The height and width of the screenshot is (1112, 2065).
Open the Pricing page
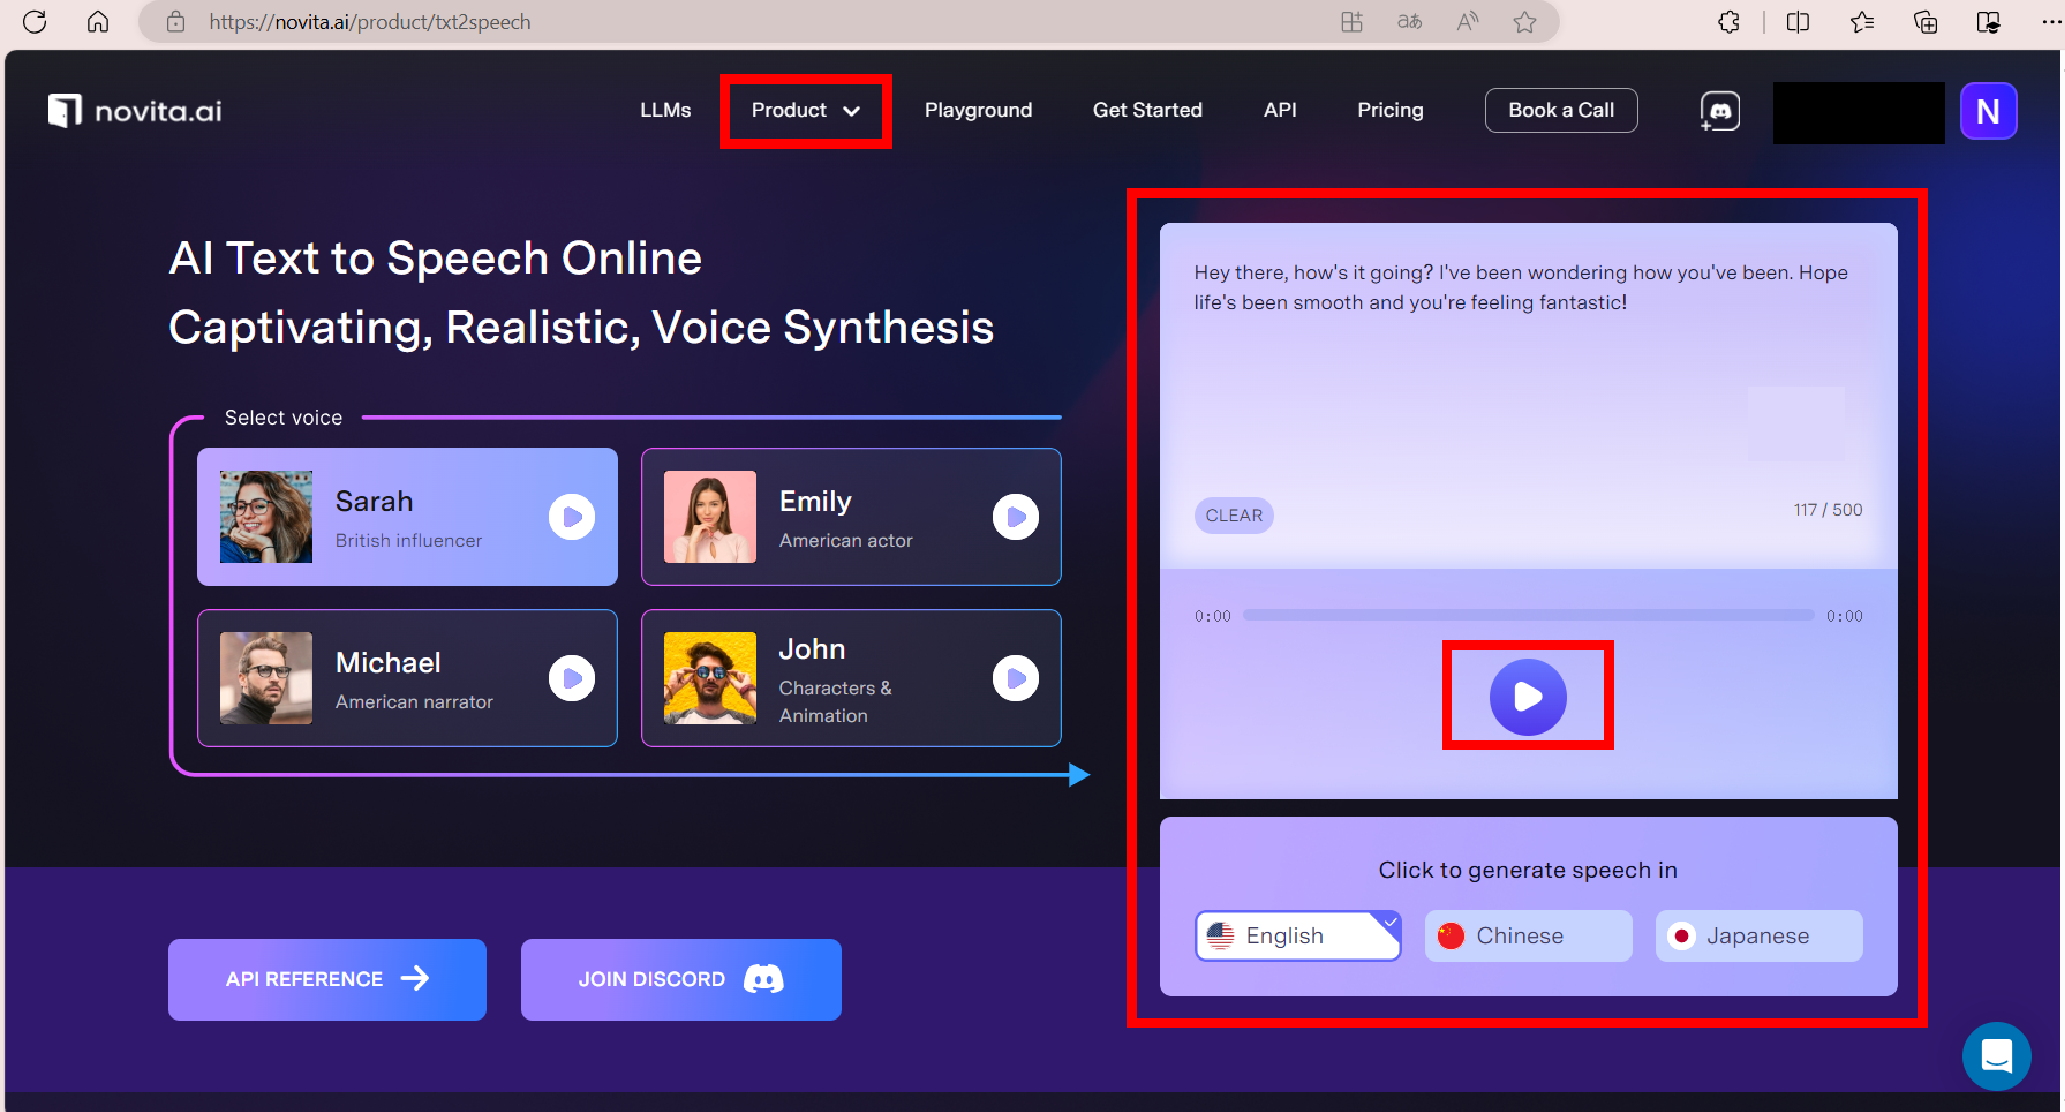tap(1389, 111)
